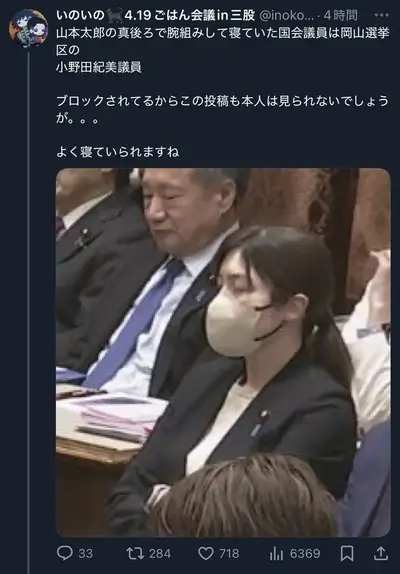This screenshot has height=574, width=400.
Task: Click the reply count 33
Action: pyautogui.click(x=85, y=554)
